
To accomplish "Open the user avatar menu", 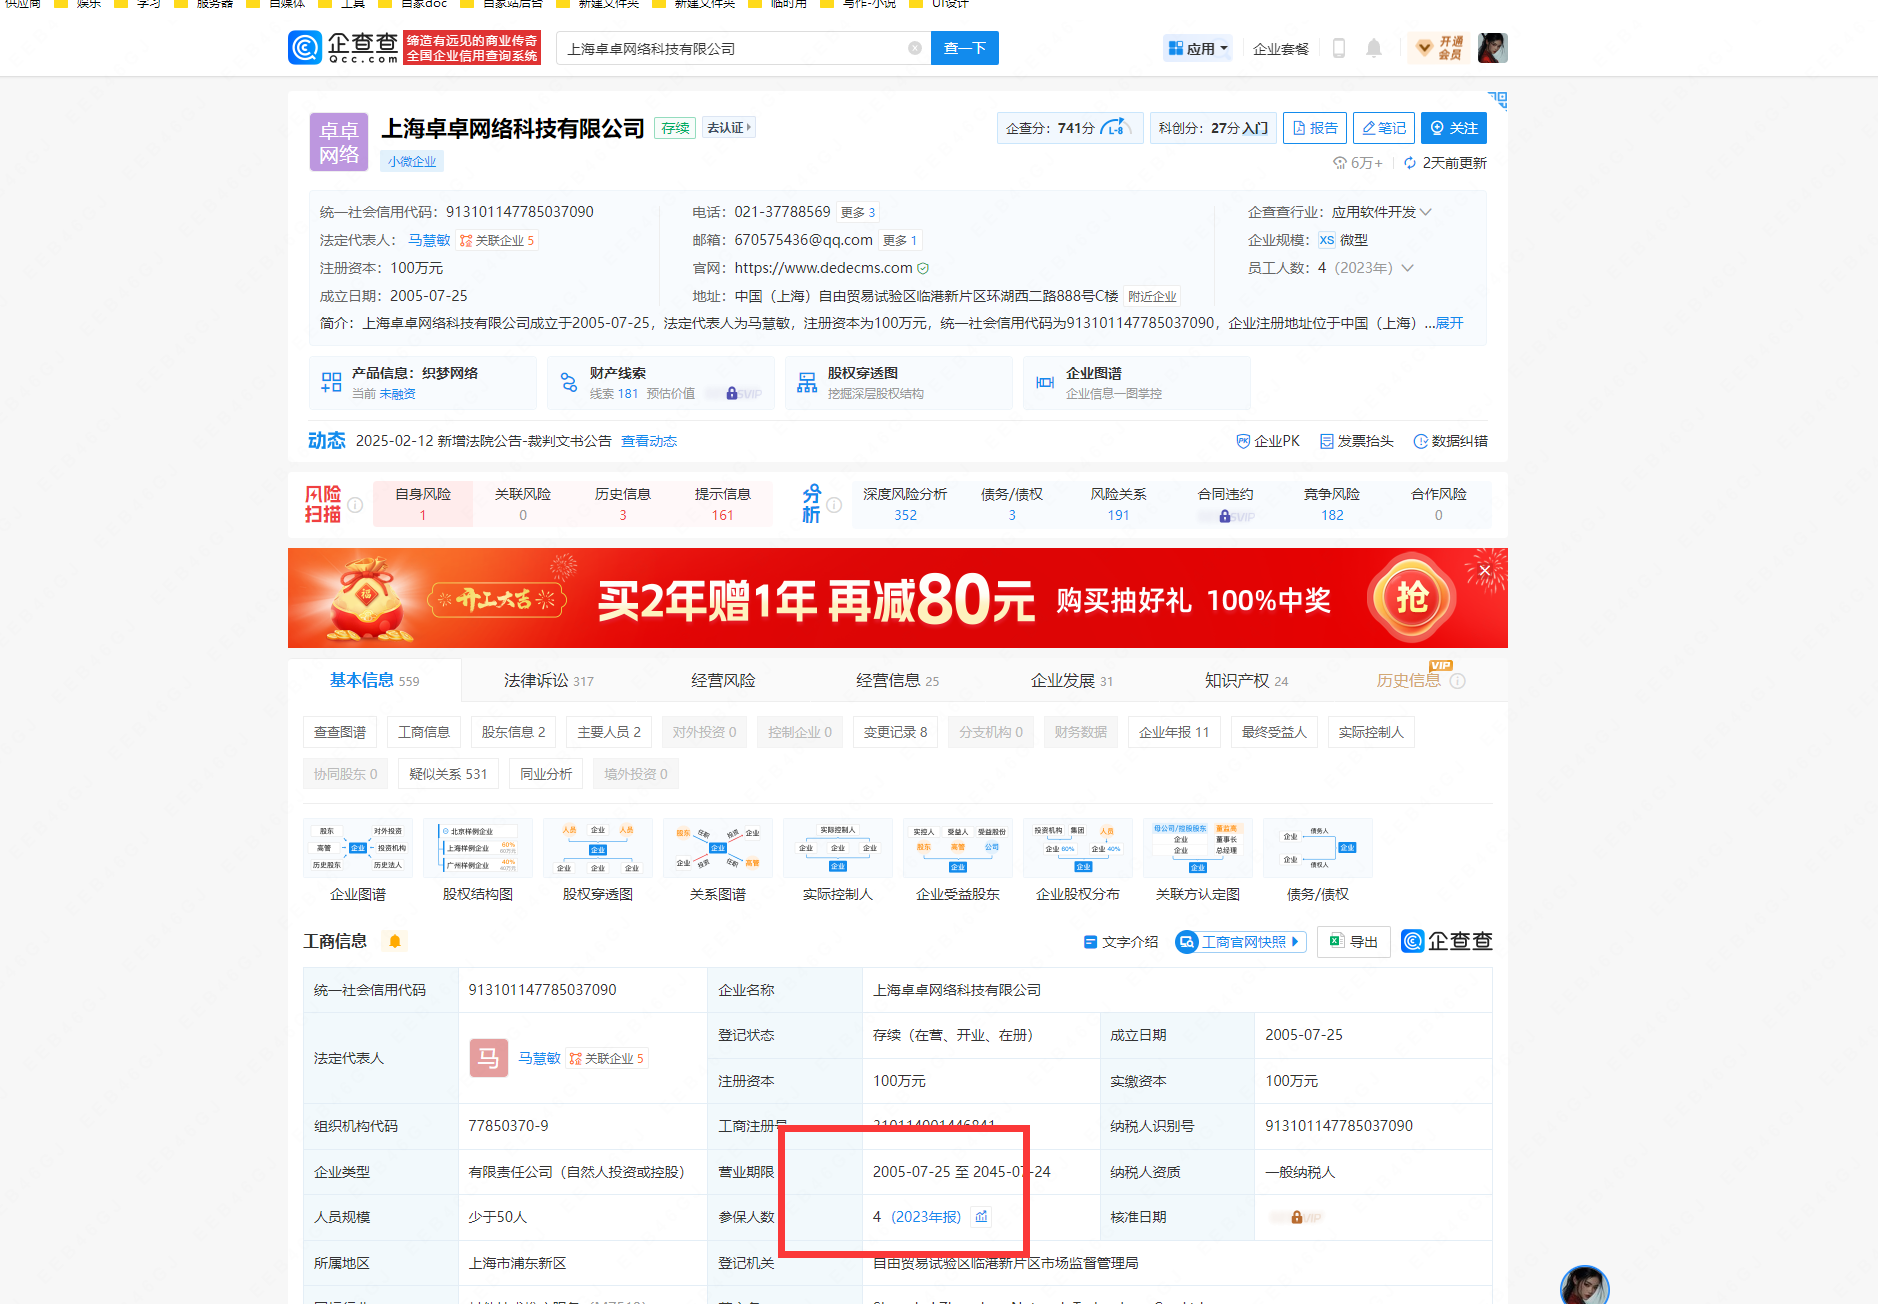I will (x=1492, y=47).
